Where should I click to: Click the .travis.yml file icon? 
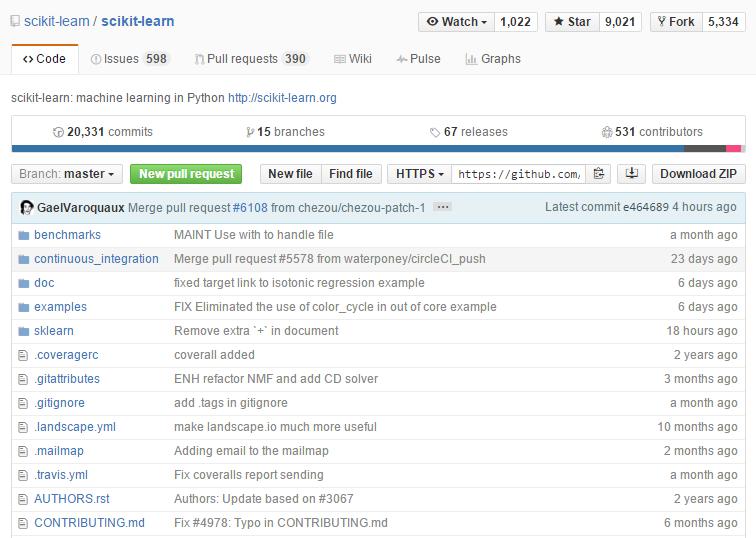(x=23, y=475)
